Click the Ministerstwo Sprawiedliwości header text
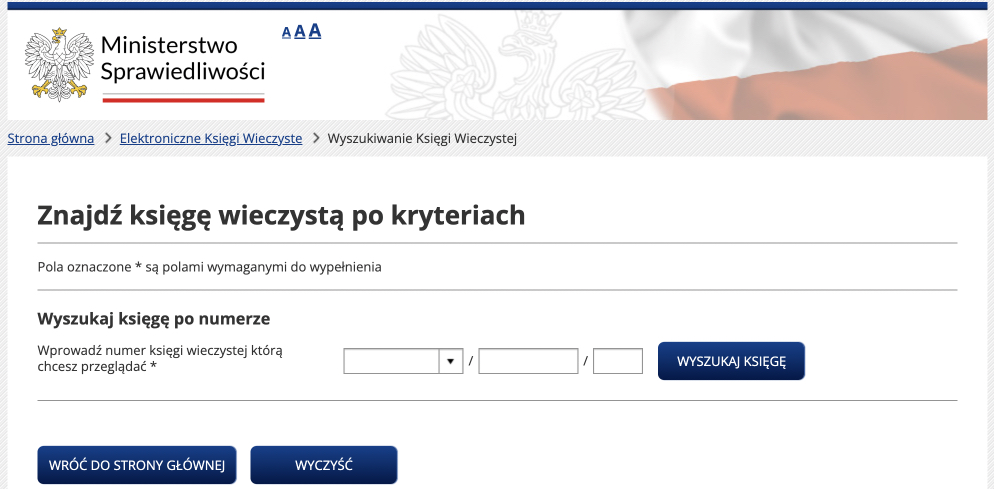Image resolution: width=994 pixels, height=489 pixels. pyautogui.click(x=183, y=58)
